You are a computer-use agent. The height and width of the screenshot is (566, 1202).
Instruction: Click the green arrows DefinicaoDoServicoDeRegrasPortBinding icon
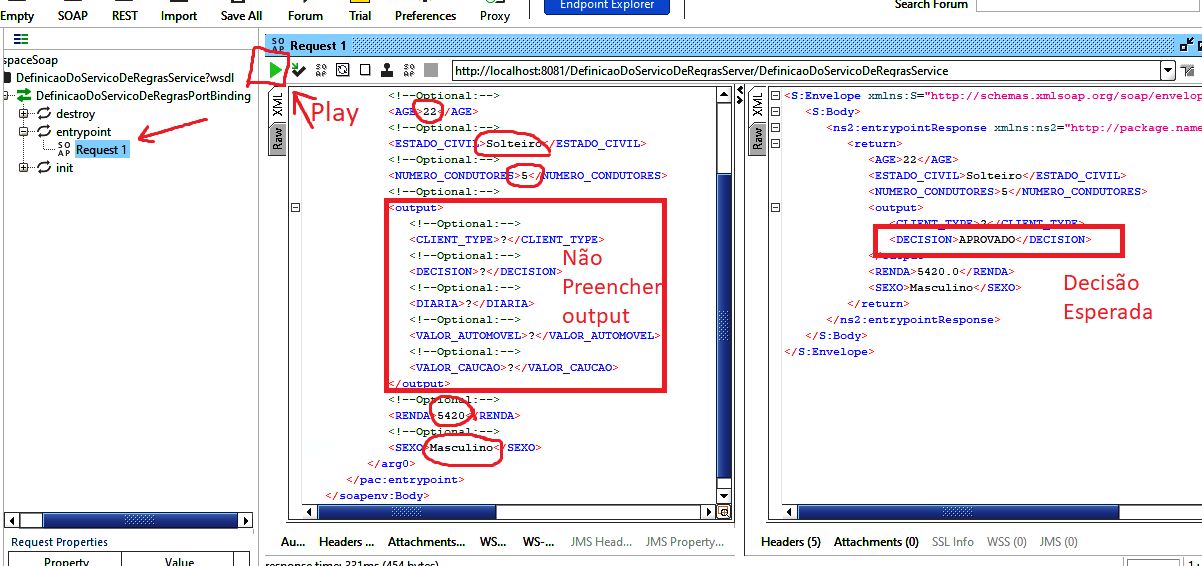tap(25, 96)
